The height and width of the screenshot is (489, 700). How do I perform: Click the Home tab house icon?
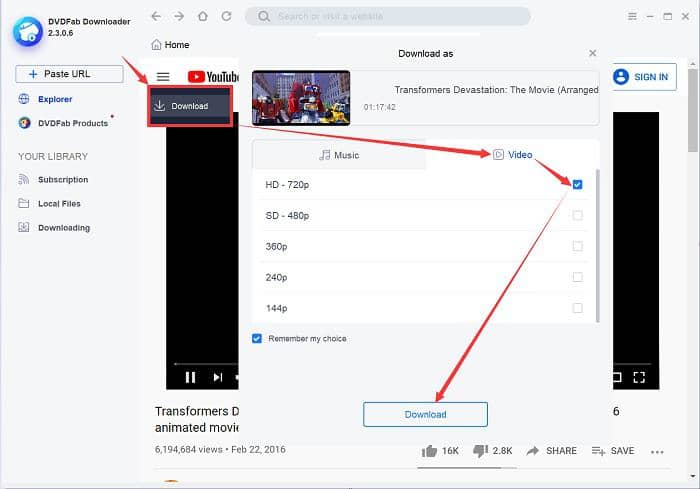tap(156, 45)
